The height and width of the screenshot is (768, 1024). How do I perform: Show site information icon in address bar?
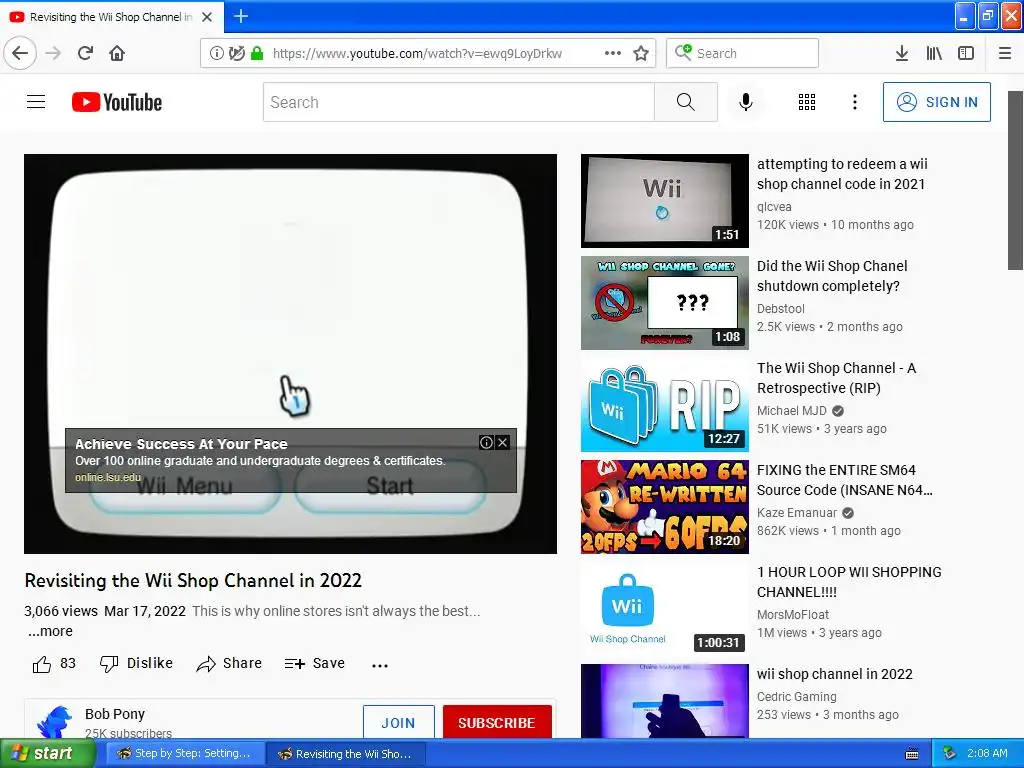pos(216,53)
